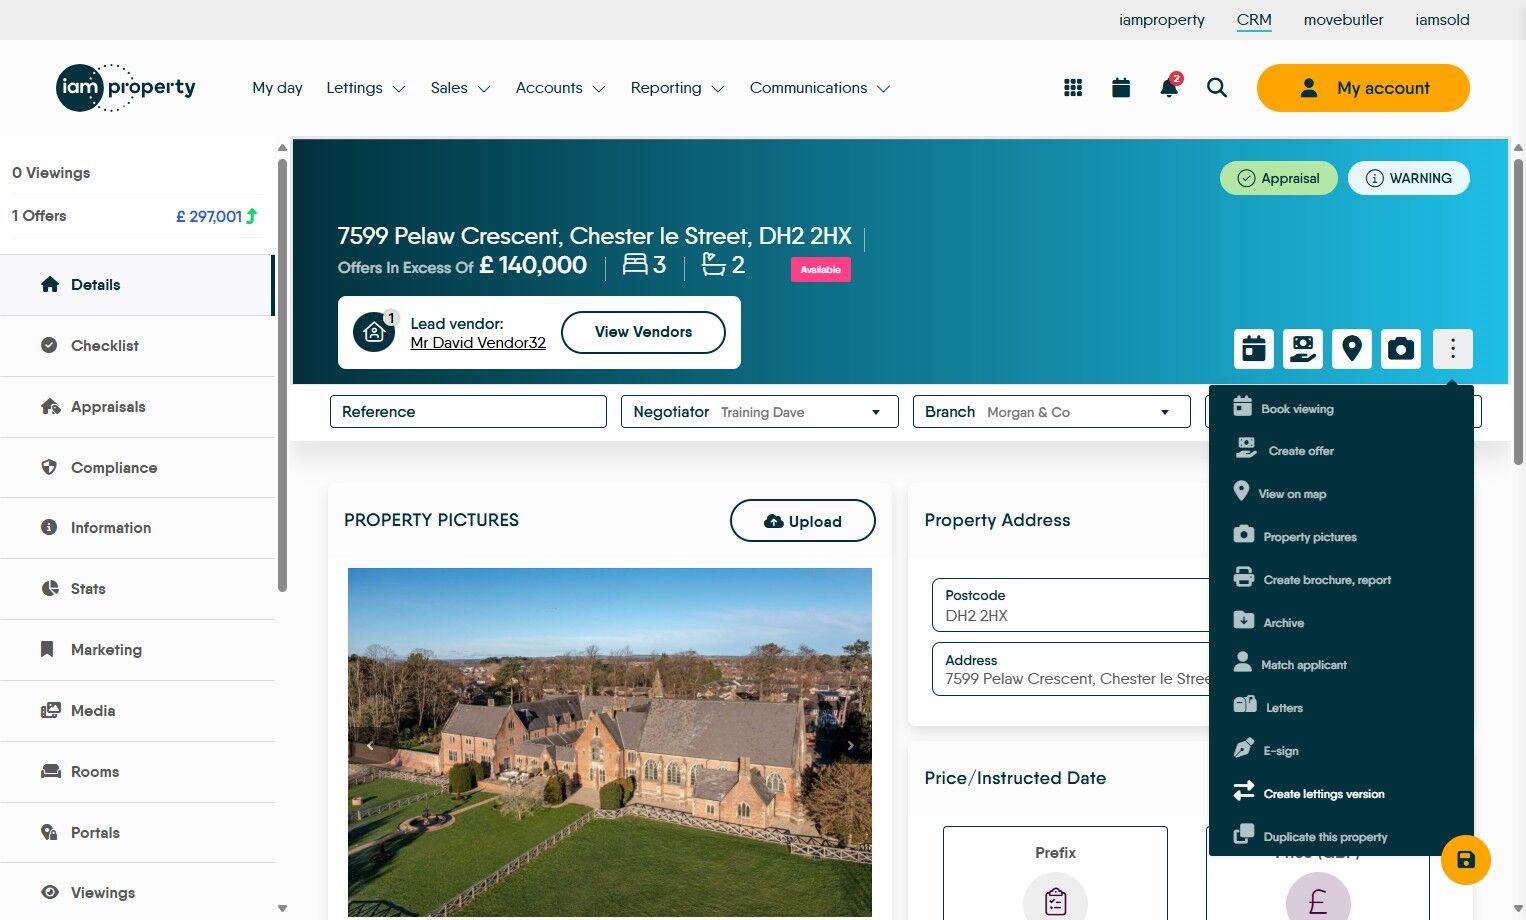Upload property pictures

(x=803, y=521)
